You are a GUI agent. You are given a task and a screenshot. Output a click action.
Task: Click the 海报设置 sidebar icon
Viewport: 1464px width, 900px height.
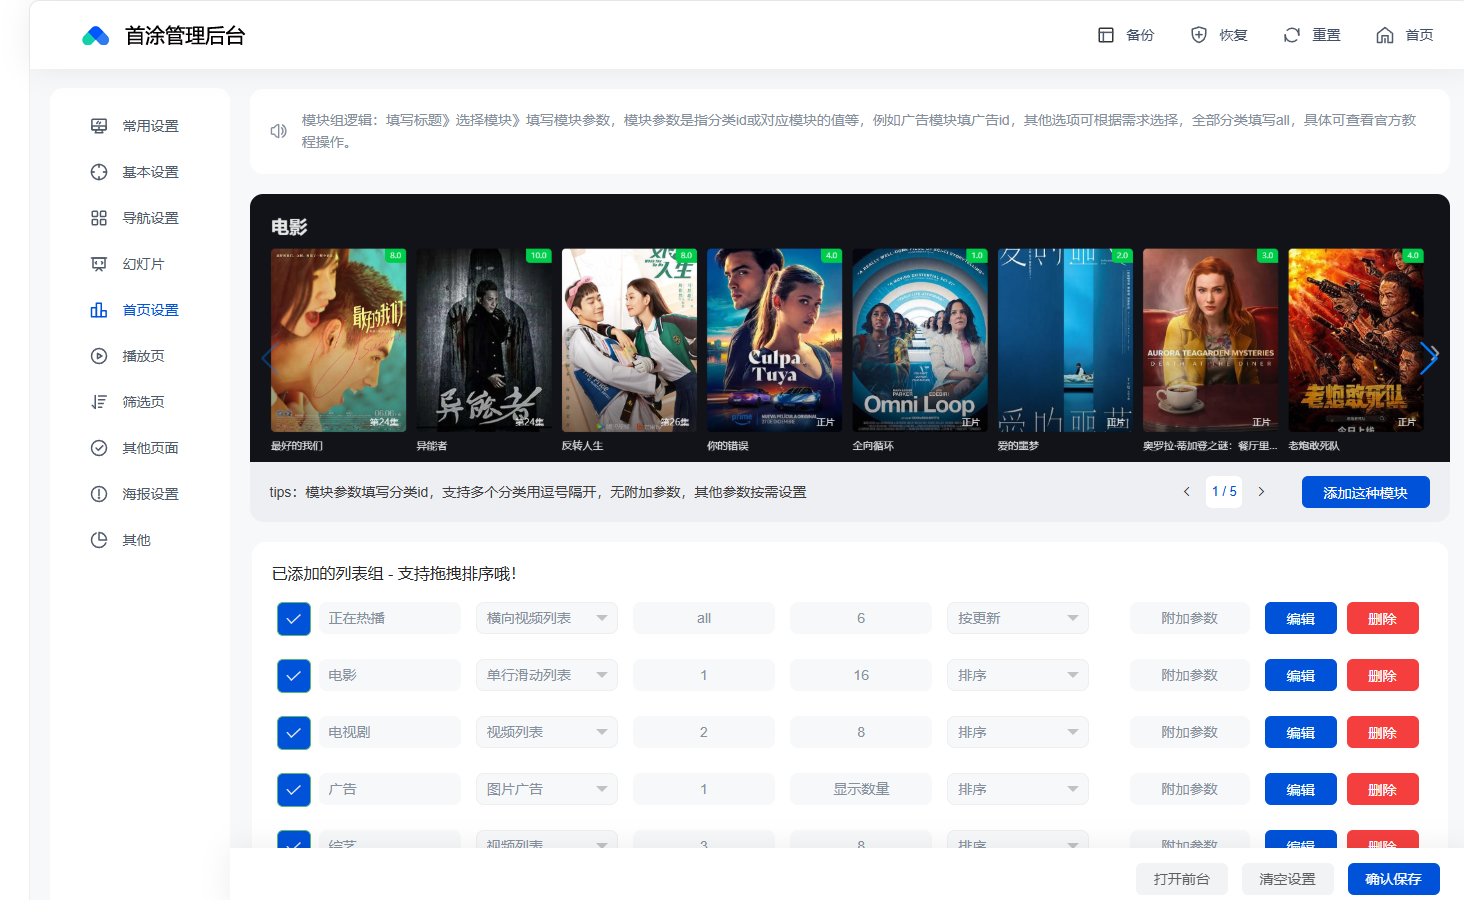pos(99,494)
